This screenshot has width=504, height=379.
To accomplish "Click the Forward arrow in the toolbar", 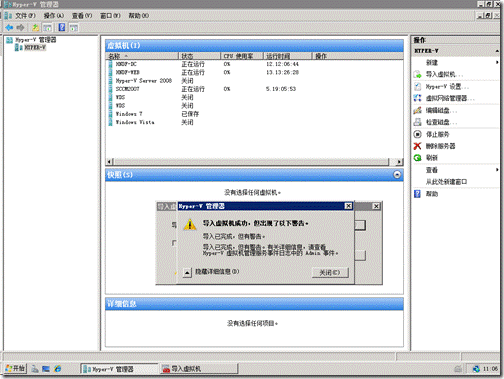I will 20,28.
